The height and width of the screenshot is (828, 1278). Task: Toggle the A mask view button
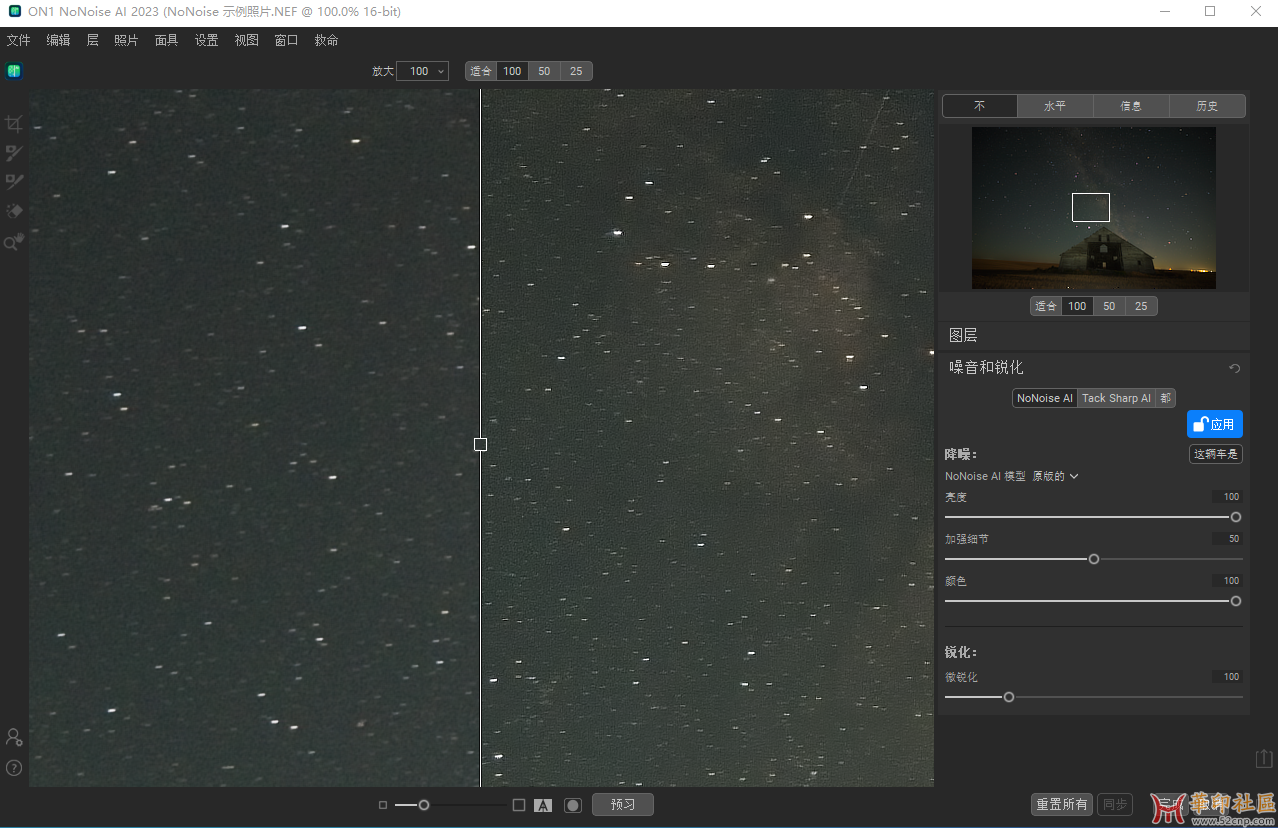pos(543,805)
